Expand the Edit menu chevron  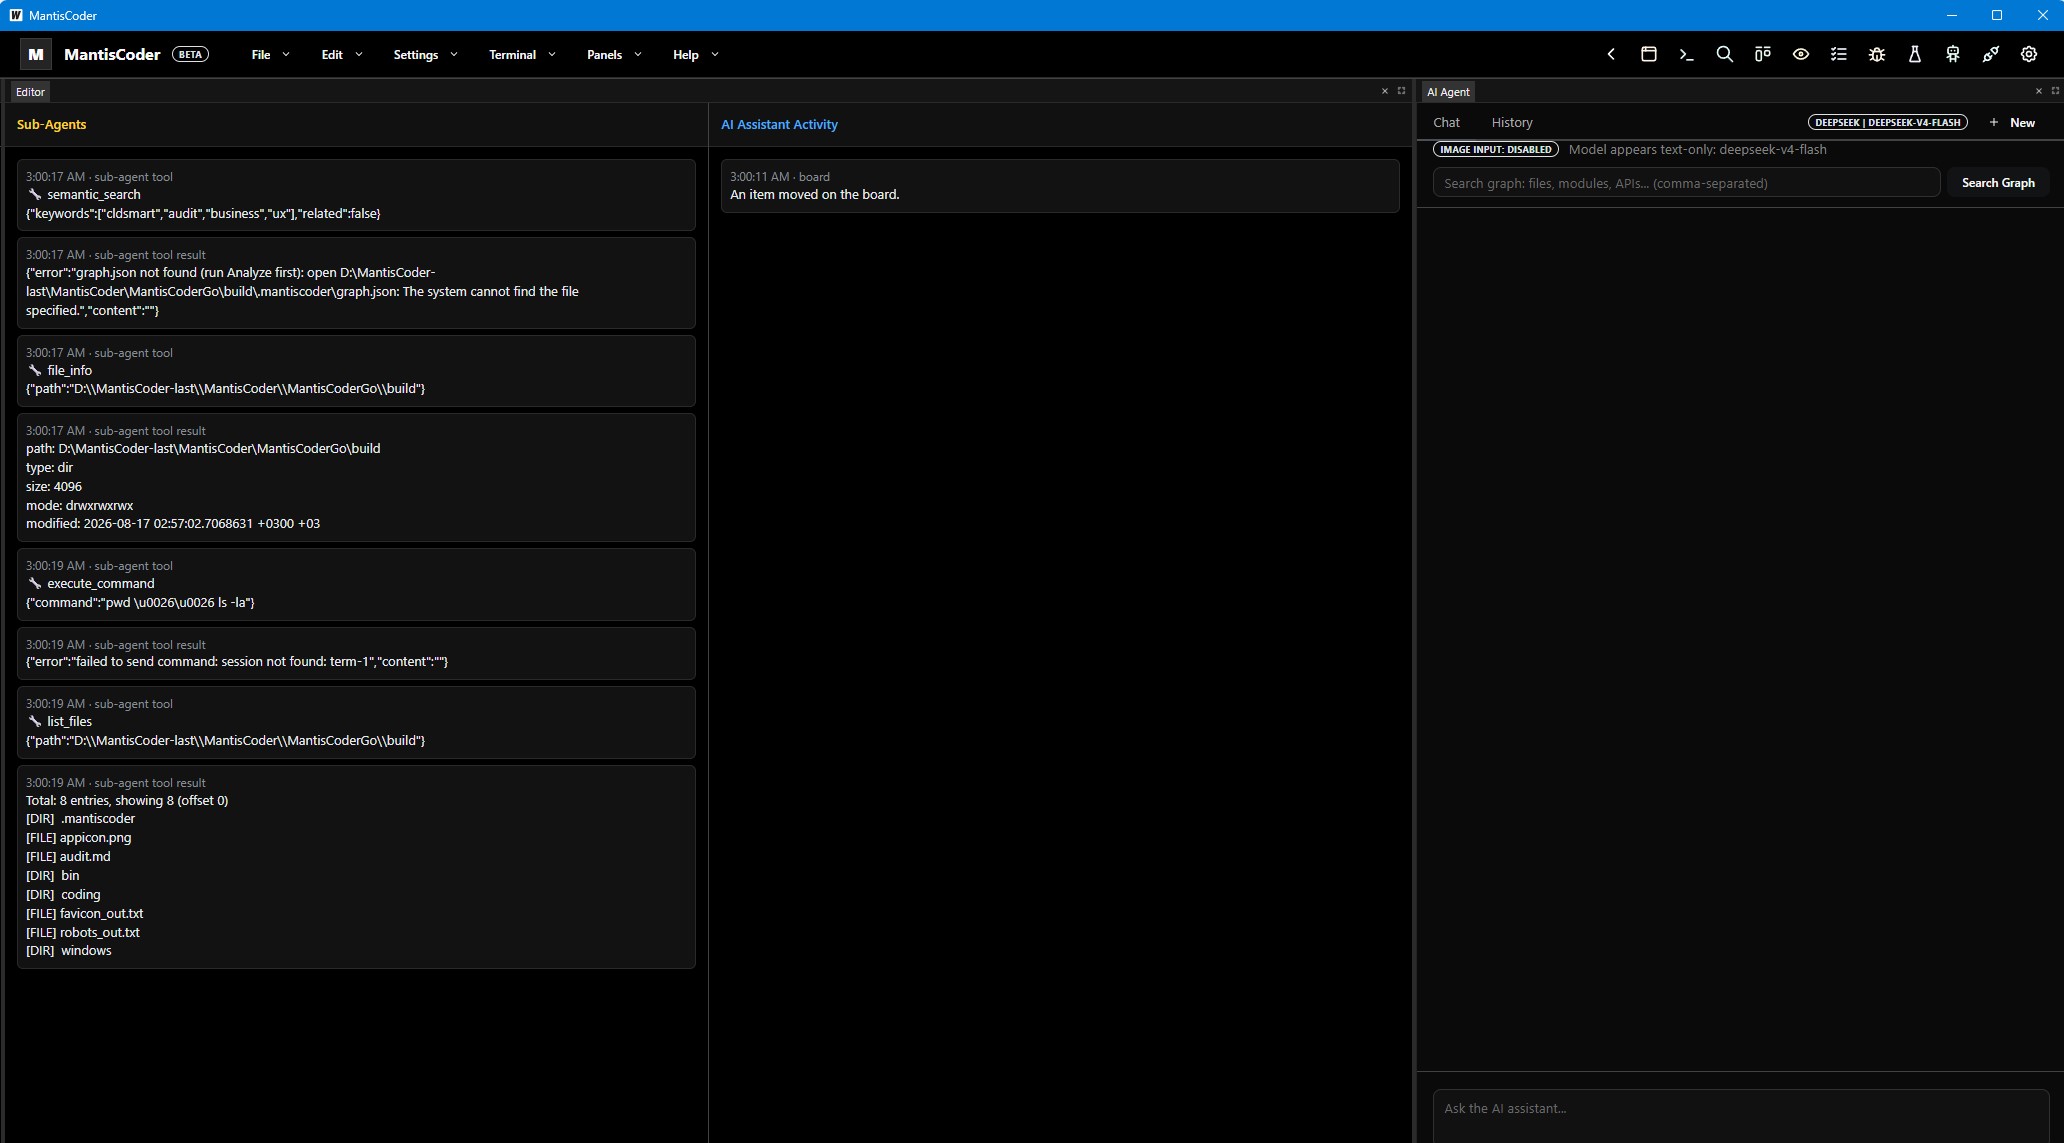(359, 55)
